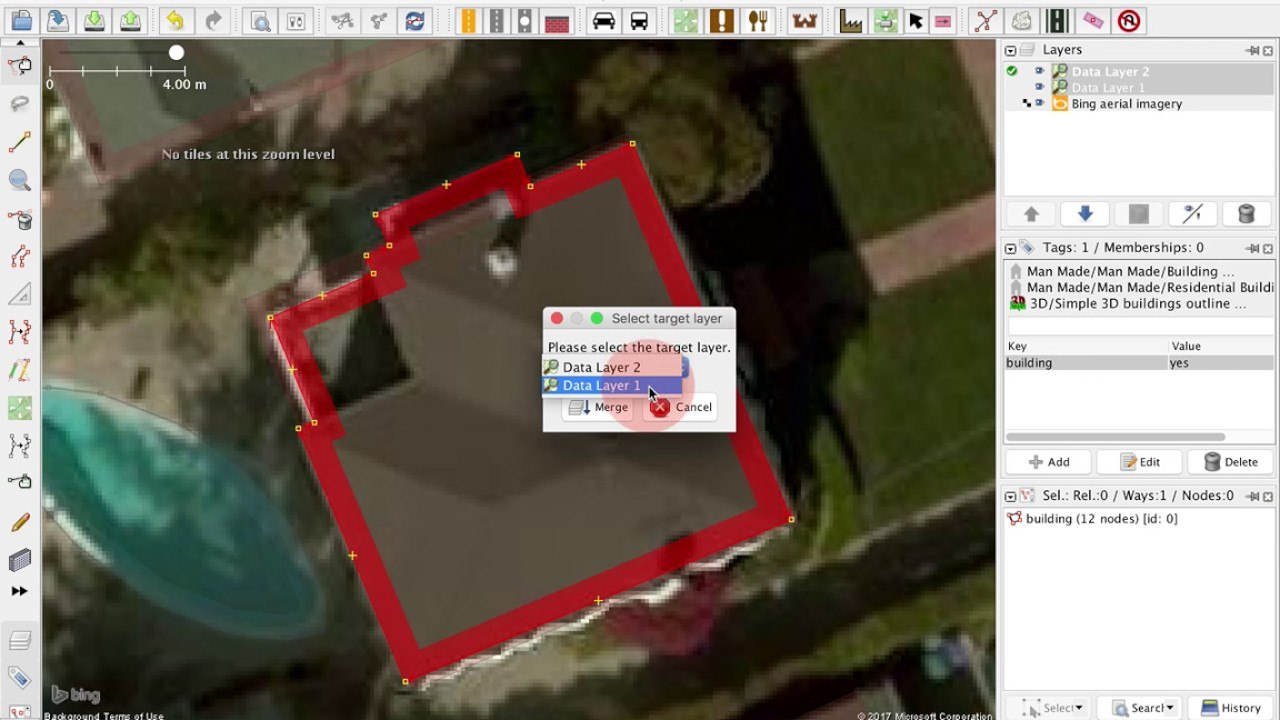Click the pink eraser-shaped toolbar icon
This screenshot has height=720, width=1280.
(x=1093, y=21)
